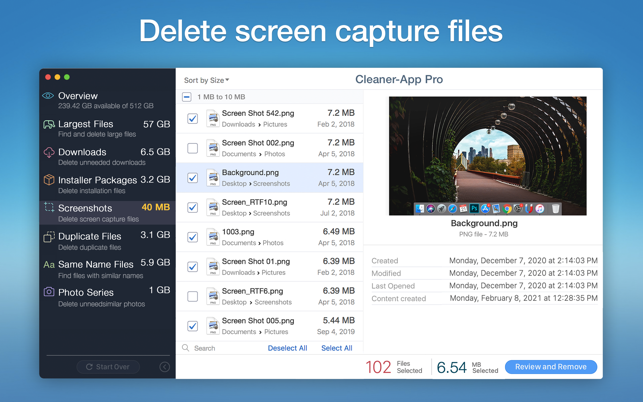Viewport: 643px width, 402px height.
Task: Toggle the 1 MB to 10 MB group checkbox
Action: click(x=187, y=97)
